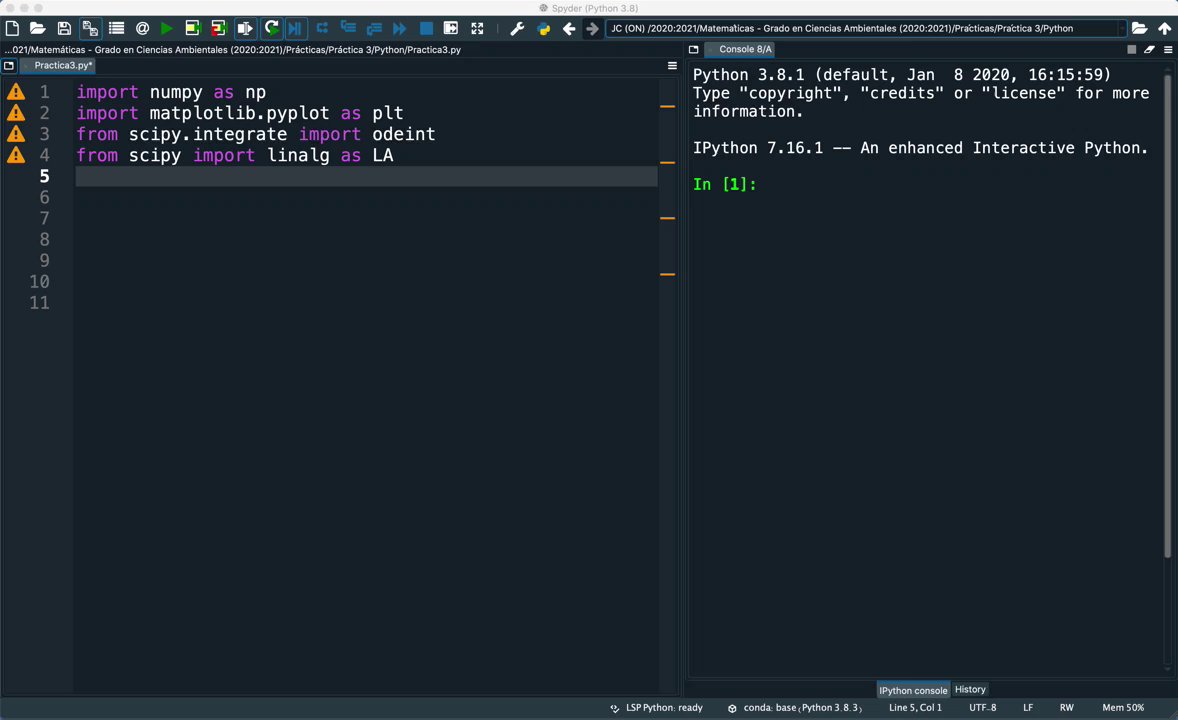The image size is (1178, 720).
Task: Click Line 5, Col 1 status entry
Action: [x=915, y=708]
